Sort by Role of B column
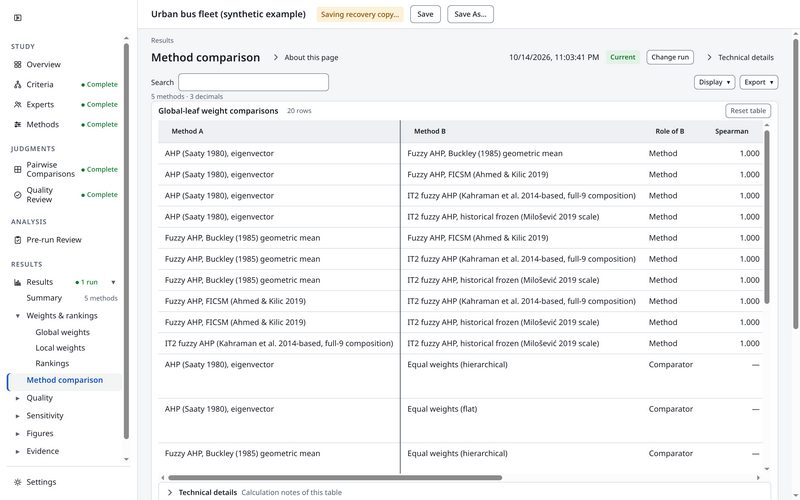The width and height of the screenshot is (800, 500). tap(669, 132)
